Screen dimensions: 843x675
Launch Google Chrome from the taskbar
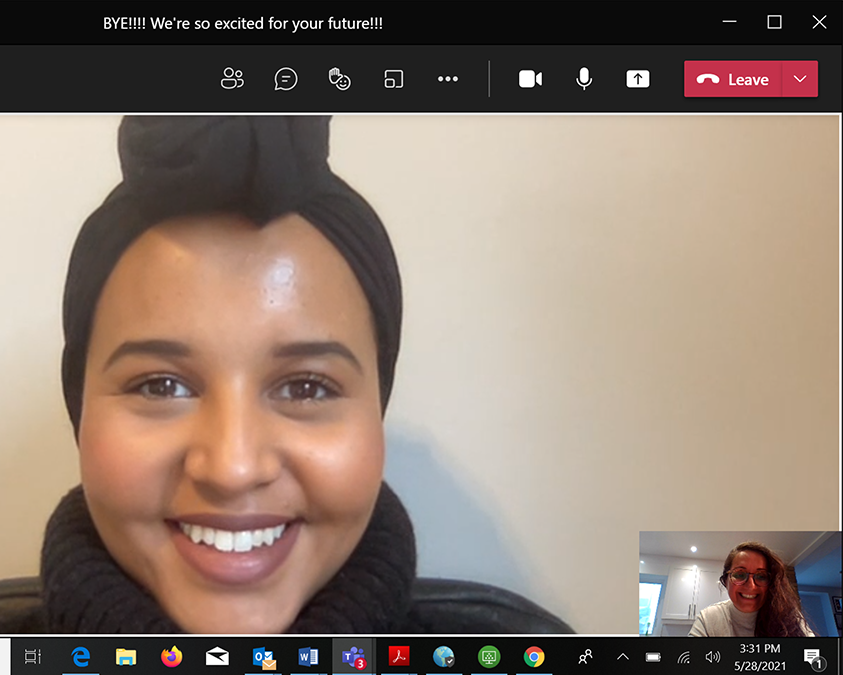[534, 656]
